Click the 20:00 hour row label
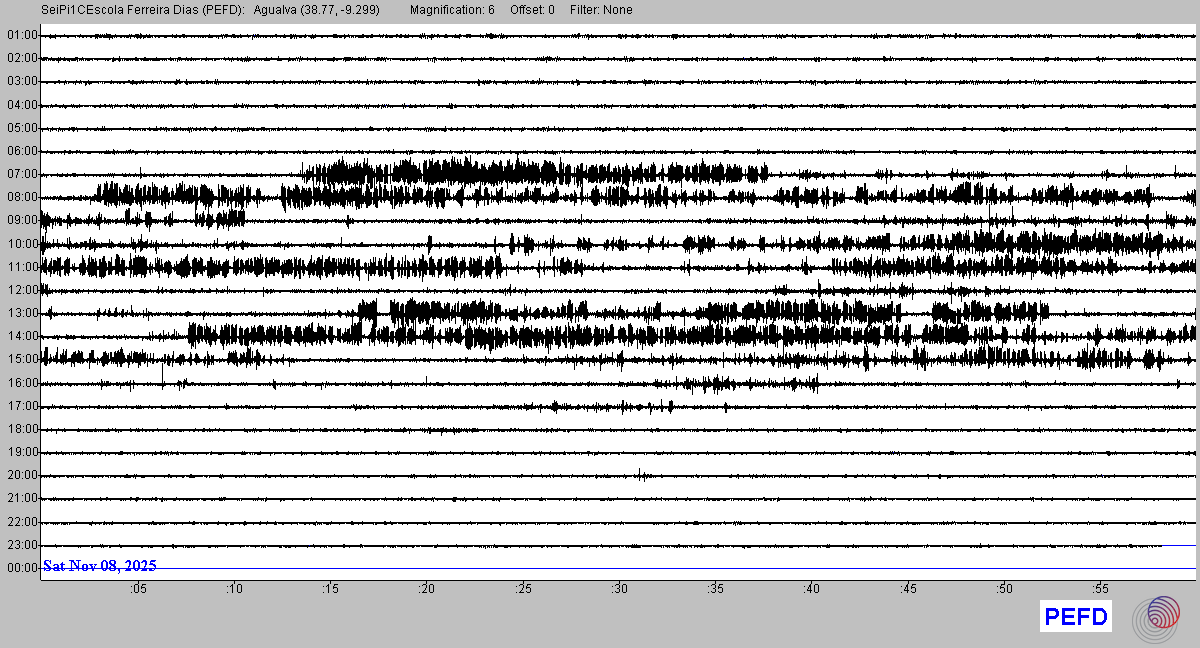Viewport: 1200px width, 648px height. point(21,475)
